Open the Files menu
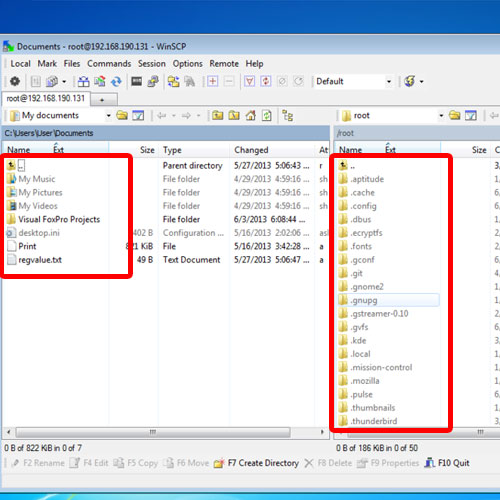The image size is (500, 500). 72,64
